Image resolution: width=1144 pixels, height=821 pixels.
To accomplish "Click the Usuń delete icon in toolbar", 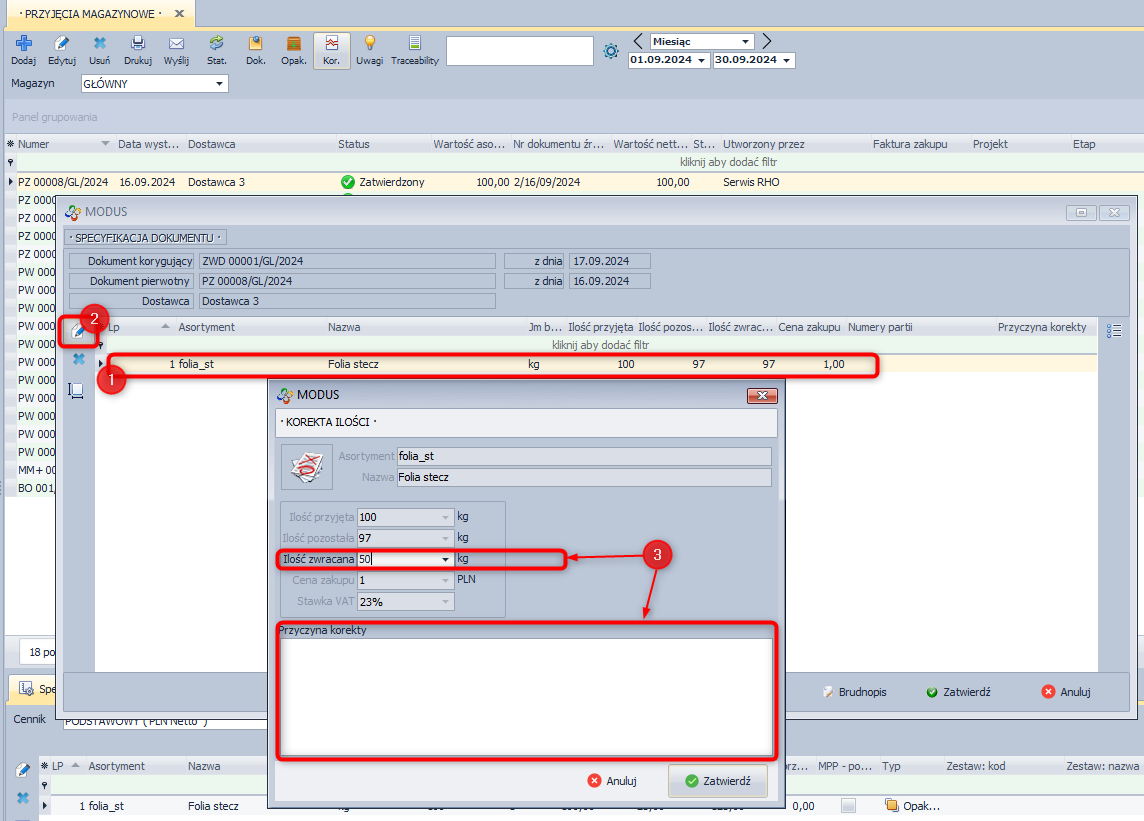I will (100, 48).
